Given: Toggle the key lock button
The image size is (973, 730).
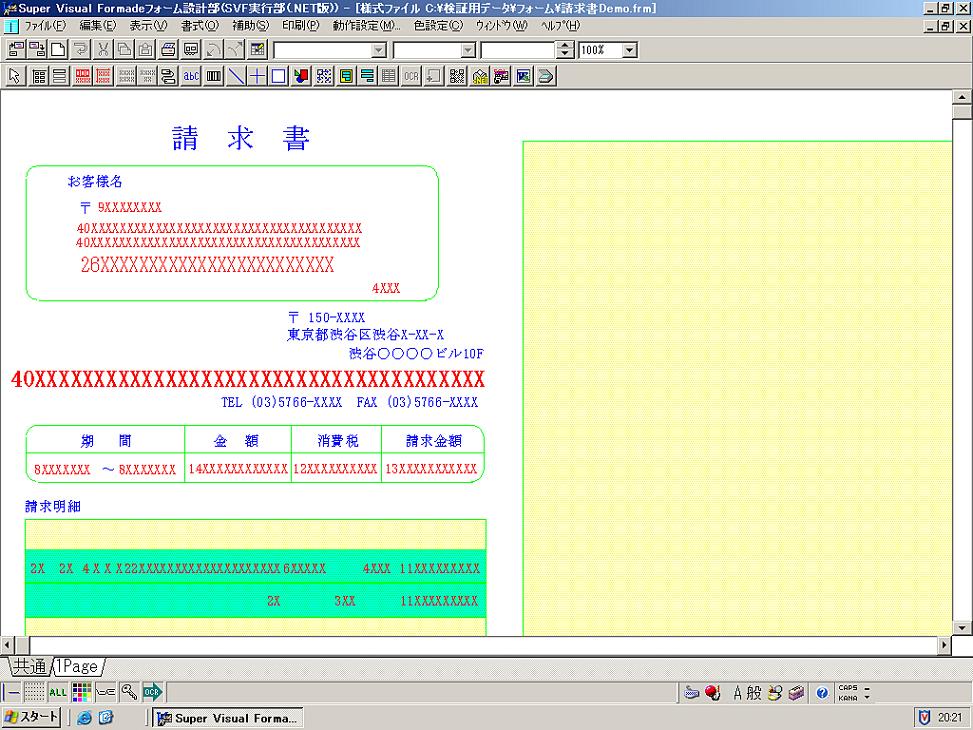Looking at the screenshot, I should point(128,691).
